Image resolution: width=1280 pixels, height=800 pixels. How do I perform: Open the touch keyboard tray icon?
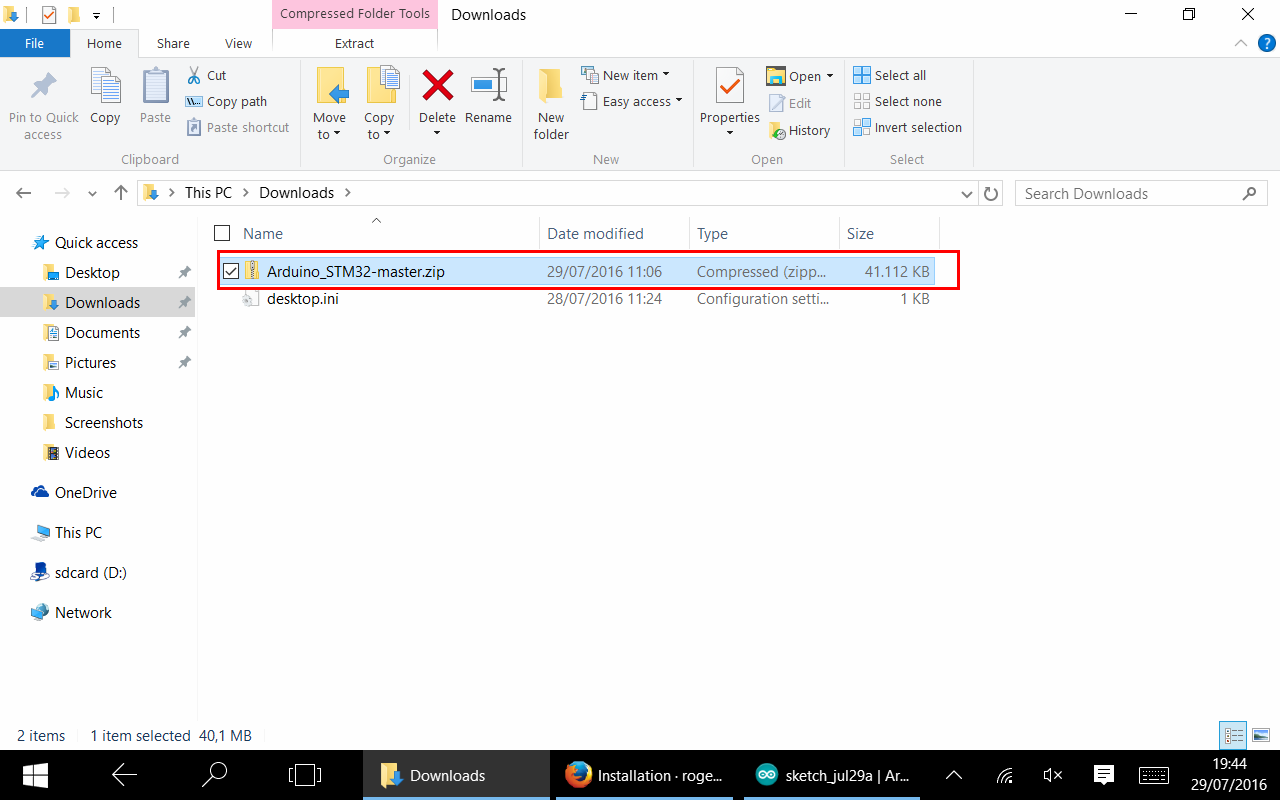(1154, 775)
